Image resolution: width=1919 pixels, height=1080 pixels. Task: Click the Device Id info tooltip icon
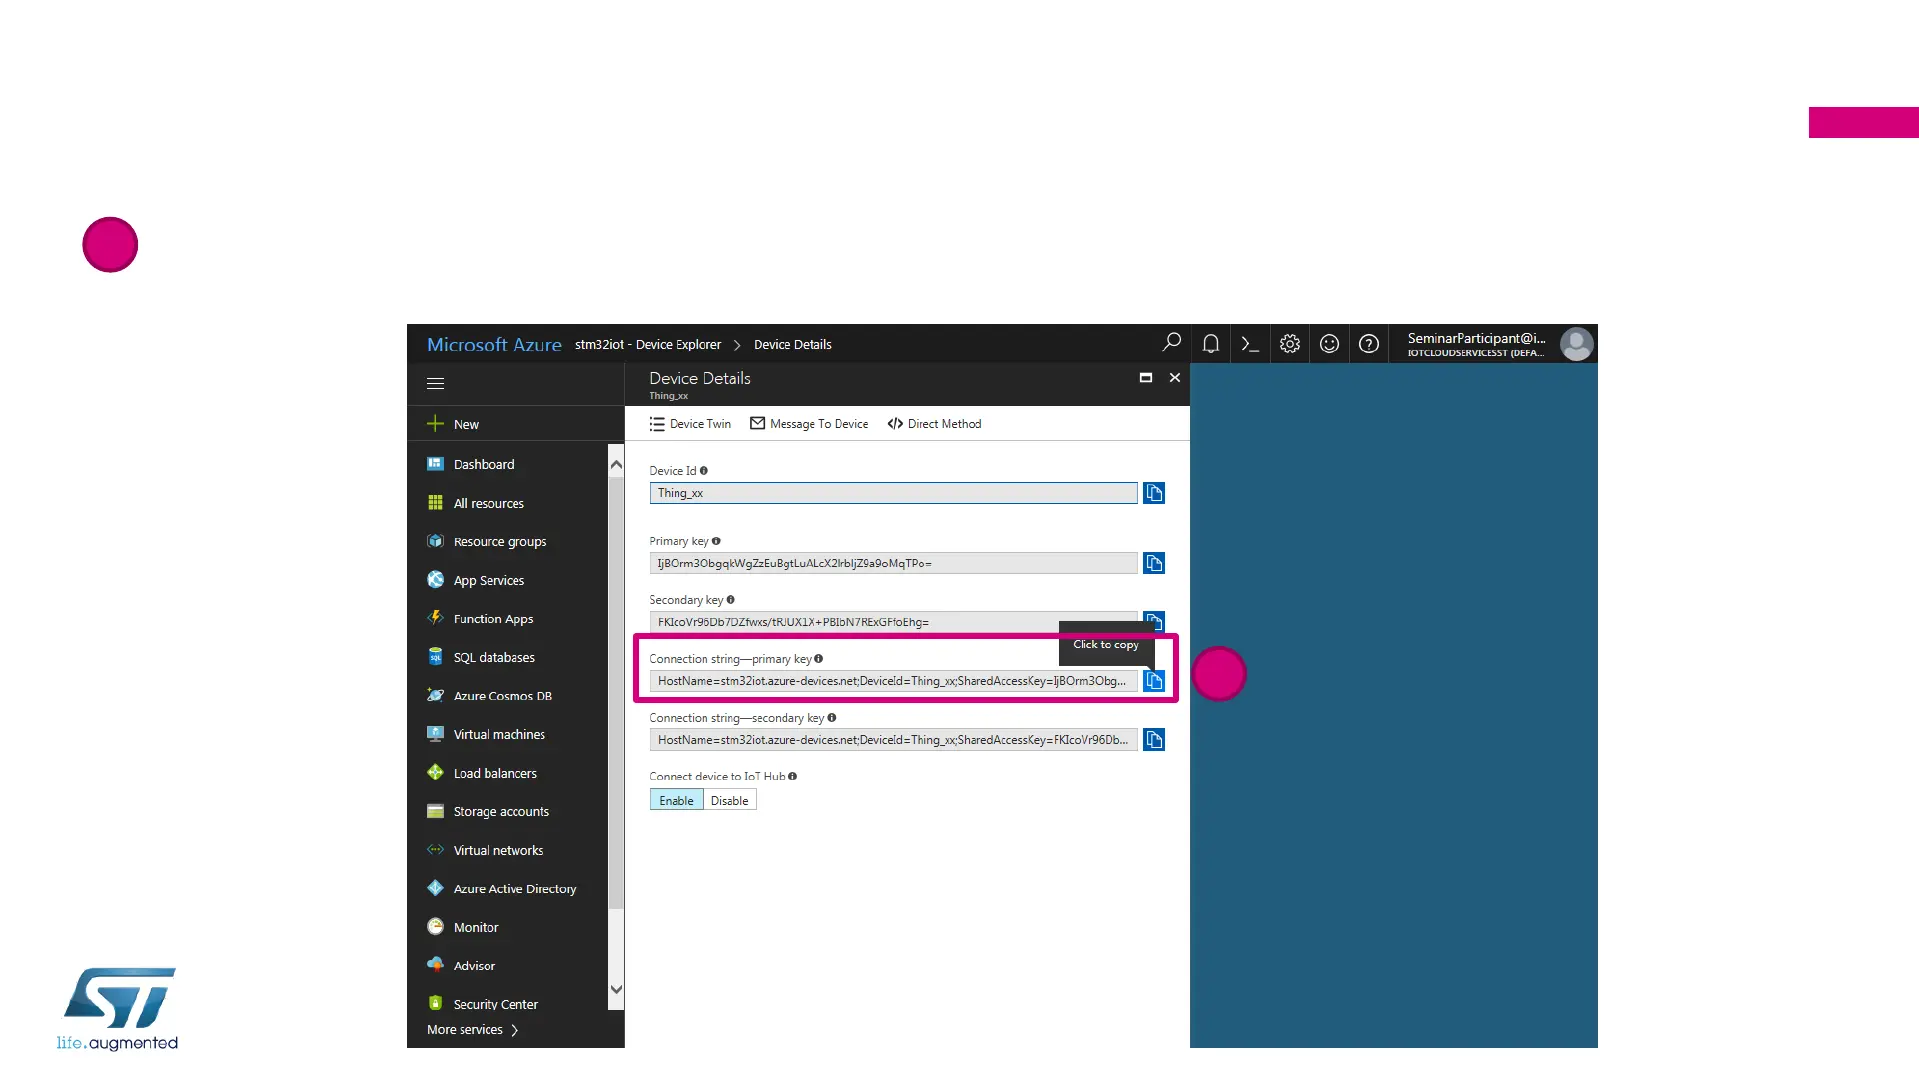[x=704, y=470]
